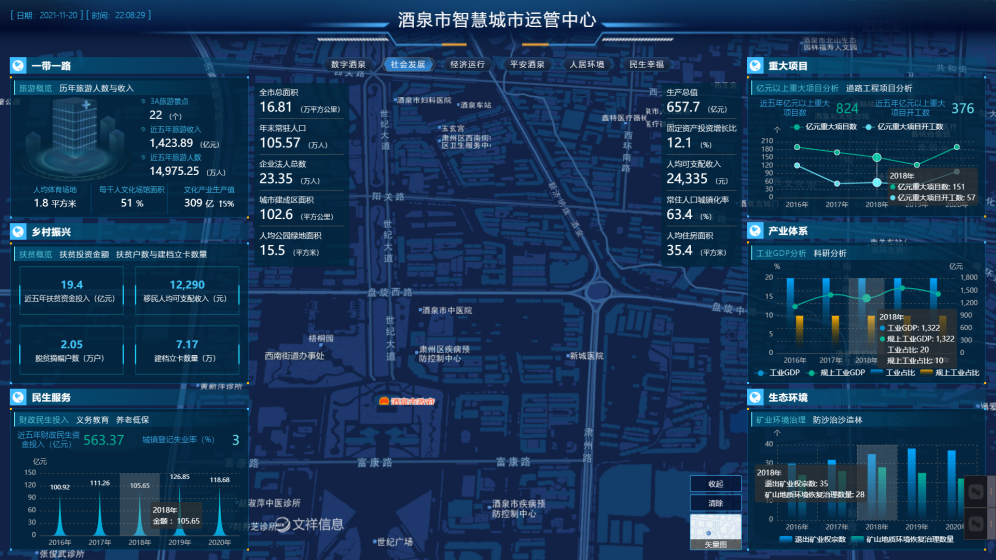Click the 乡村振兴 panel globe icon
Screen dimensions: 996x560
(17, 232)
